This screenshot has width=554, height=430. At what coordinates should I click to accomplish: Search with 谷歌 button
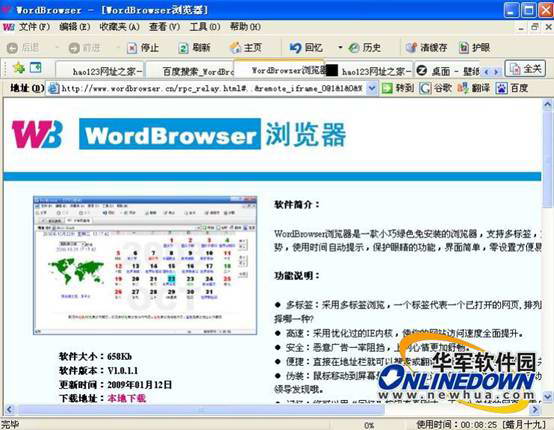click(x=436, y=88)
